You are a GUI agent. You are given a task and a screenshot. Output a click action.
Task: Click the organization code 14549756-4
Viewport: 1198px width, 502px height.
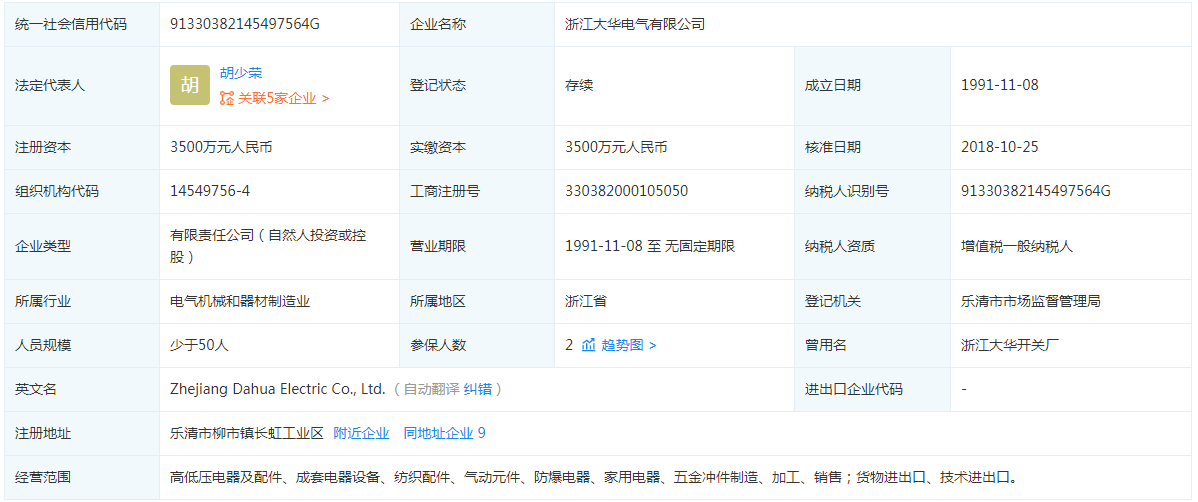210,191
